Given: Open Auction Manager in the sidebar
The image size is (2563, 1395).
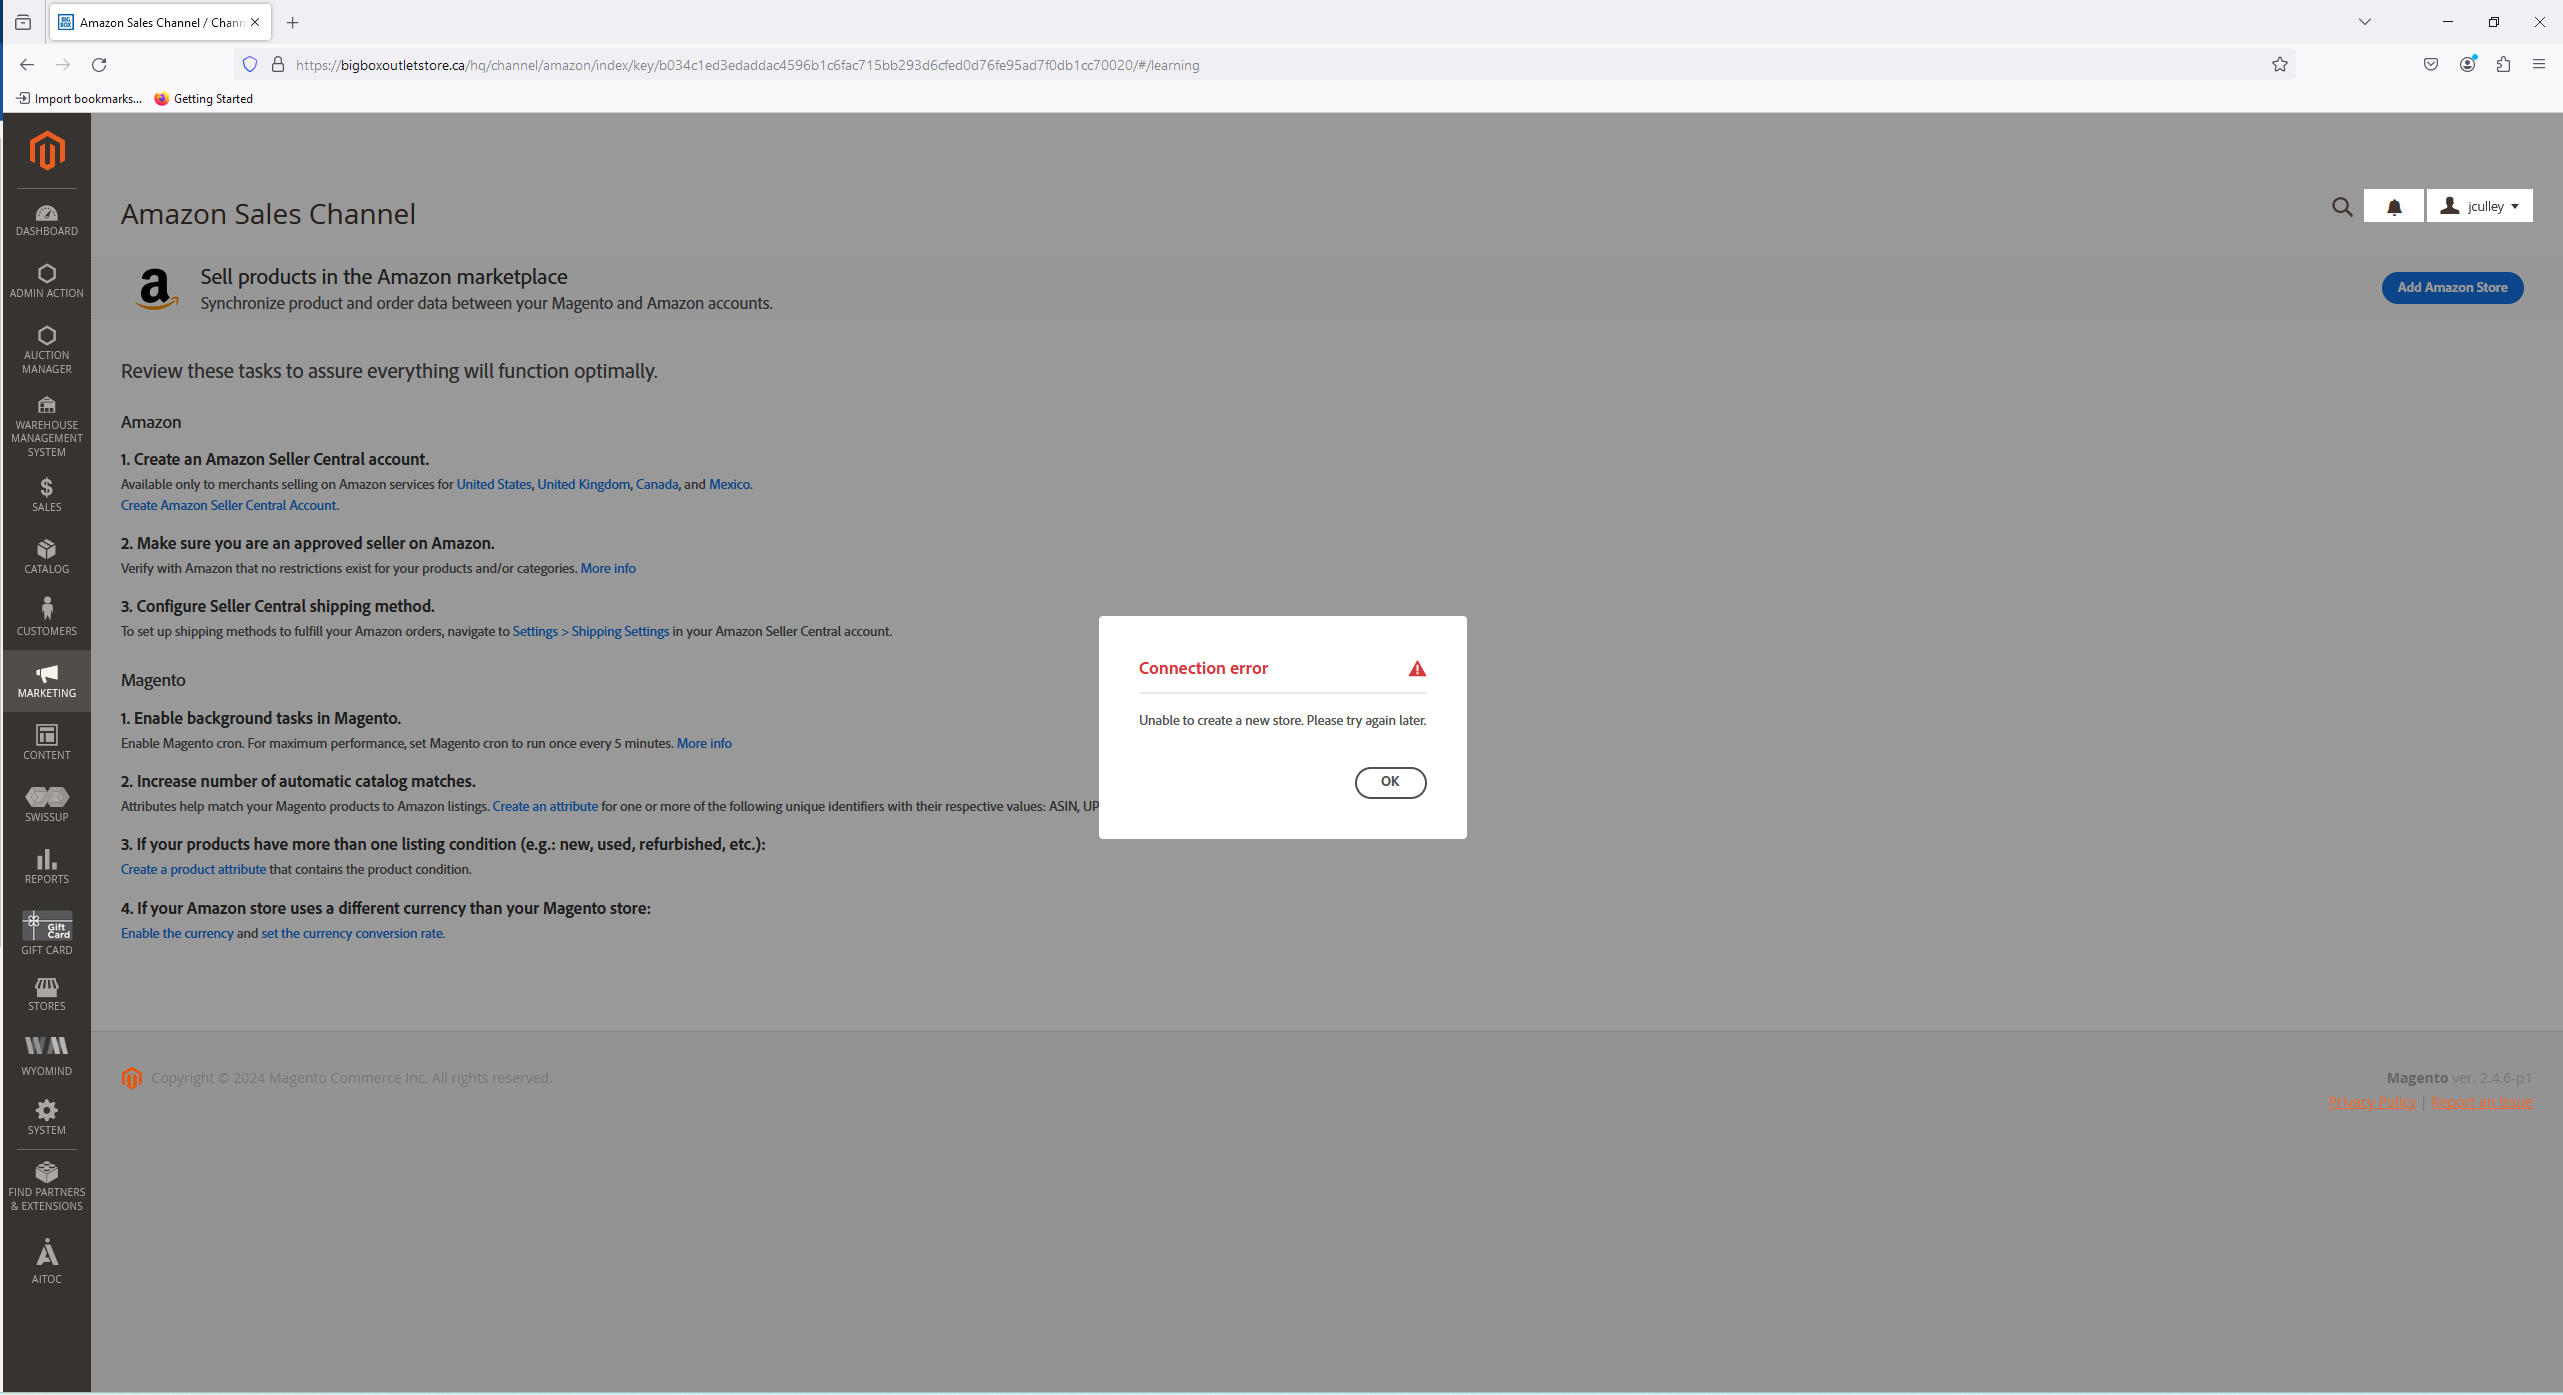Looking at the screenshot, I should [x=46, y=349].
